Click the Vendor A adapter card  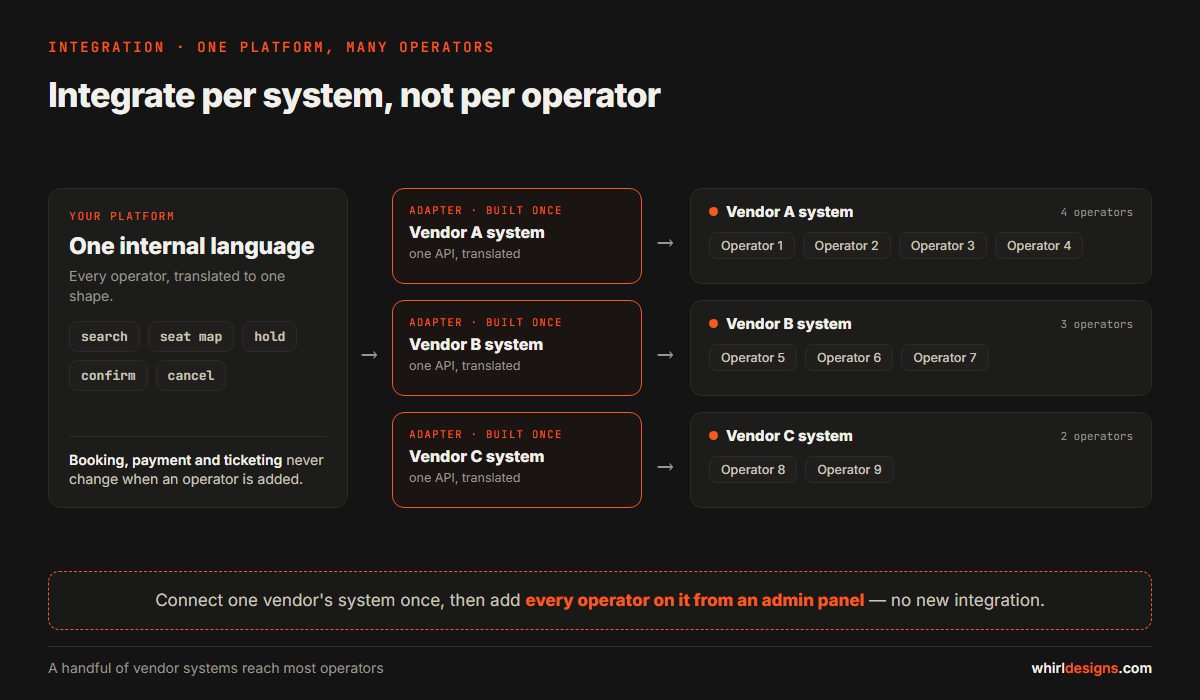click(x=517, y=236)
